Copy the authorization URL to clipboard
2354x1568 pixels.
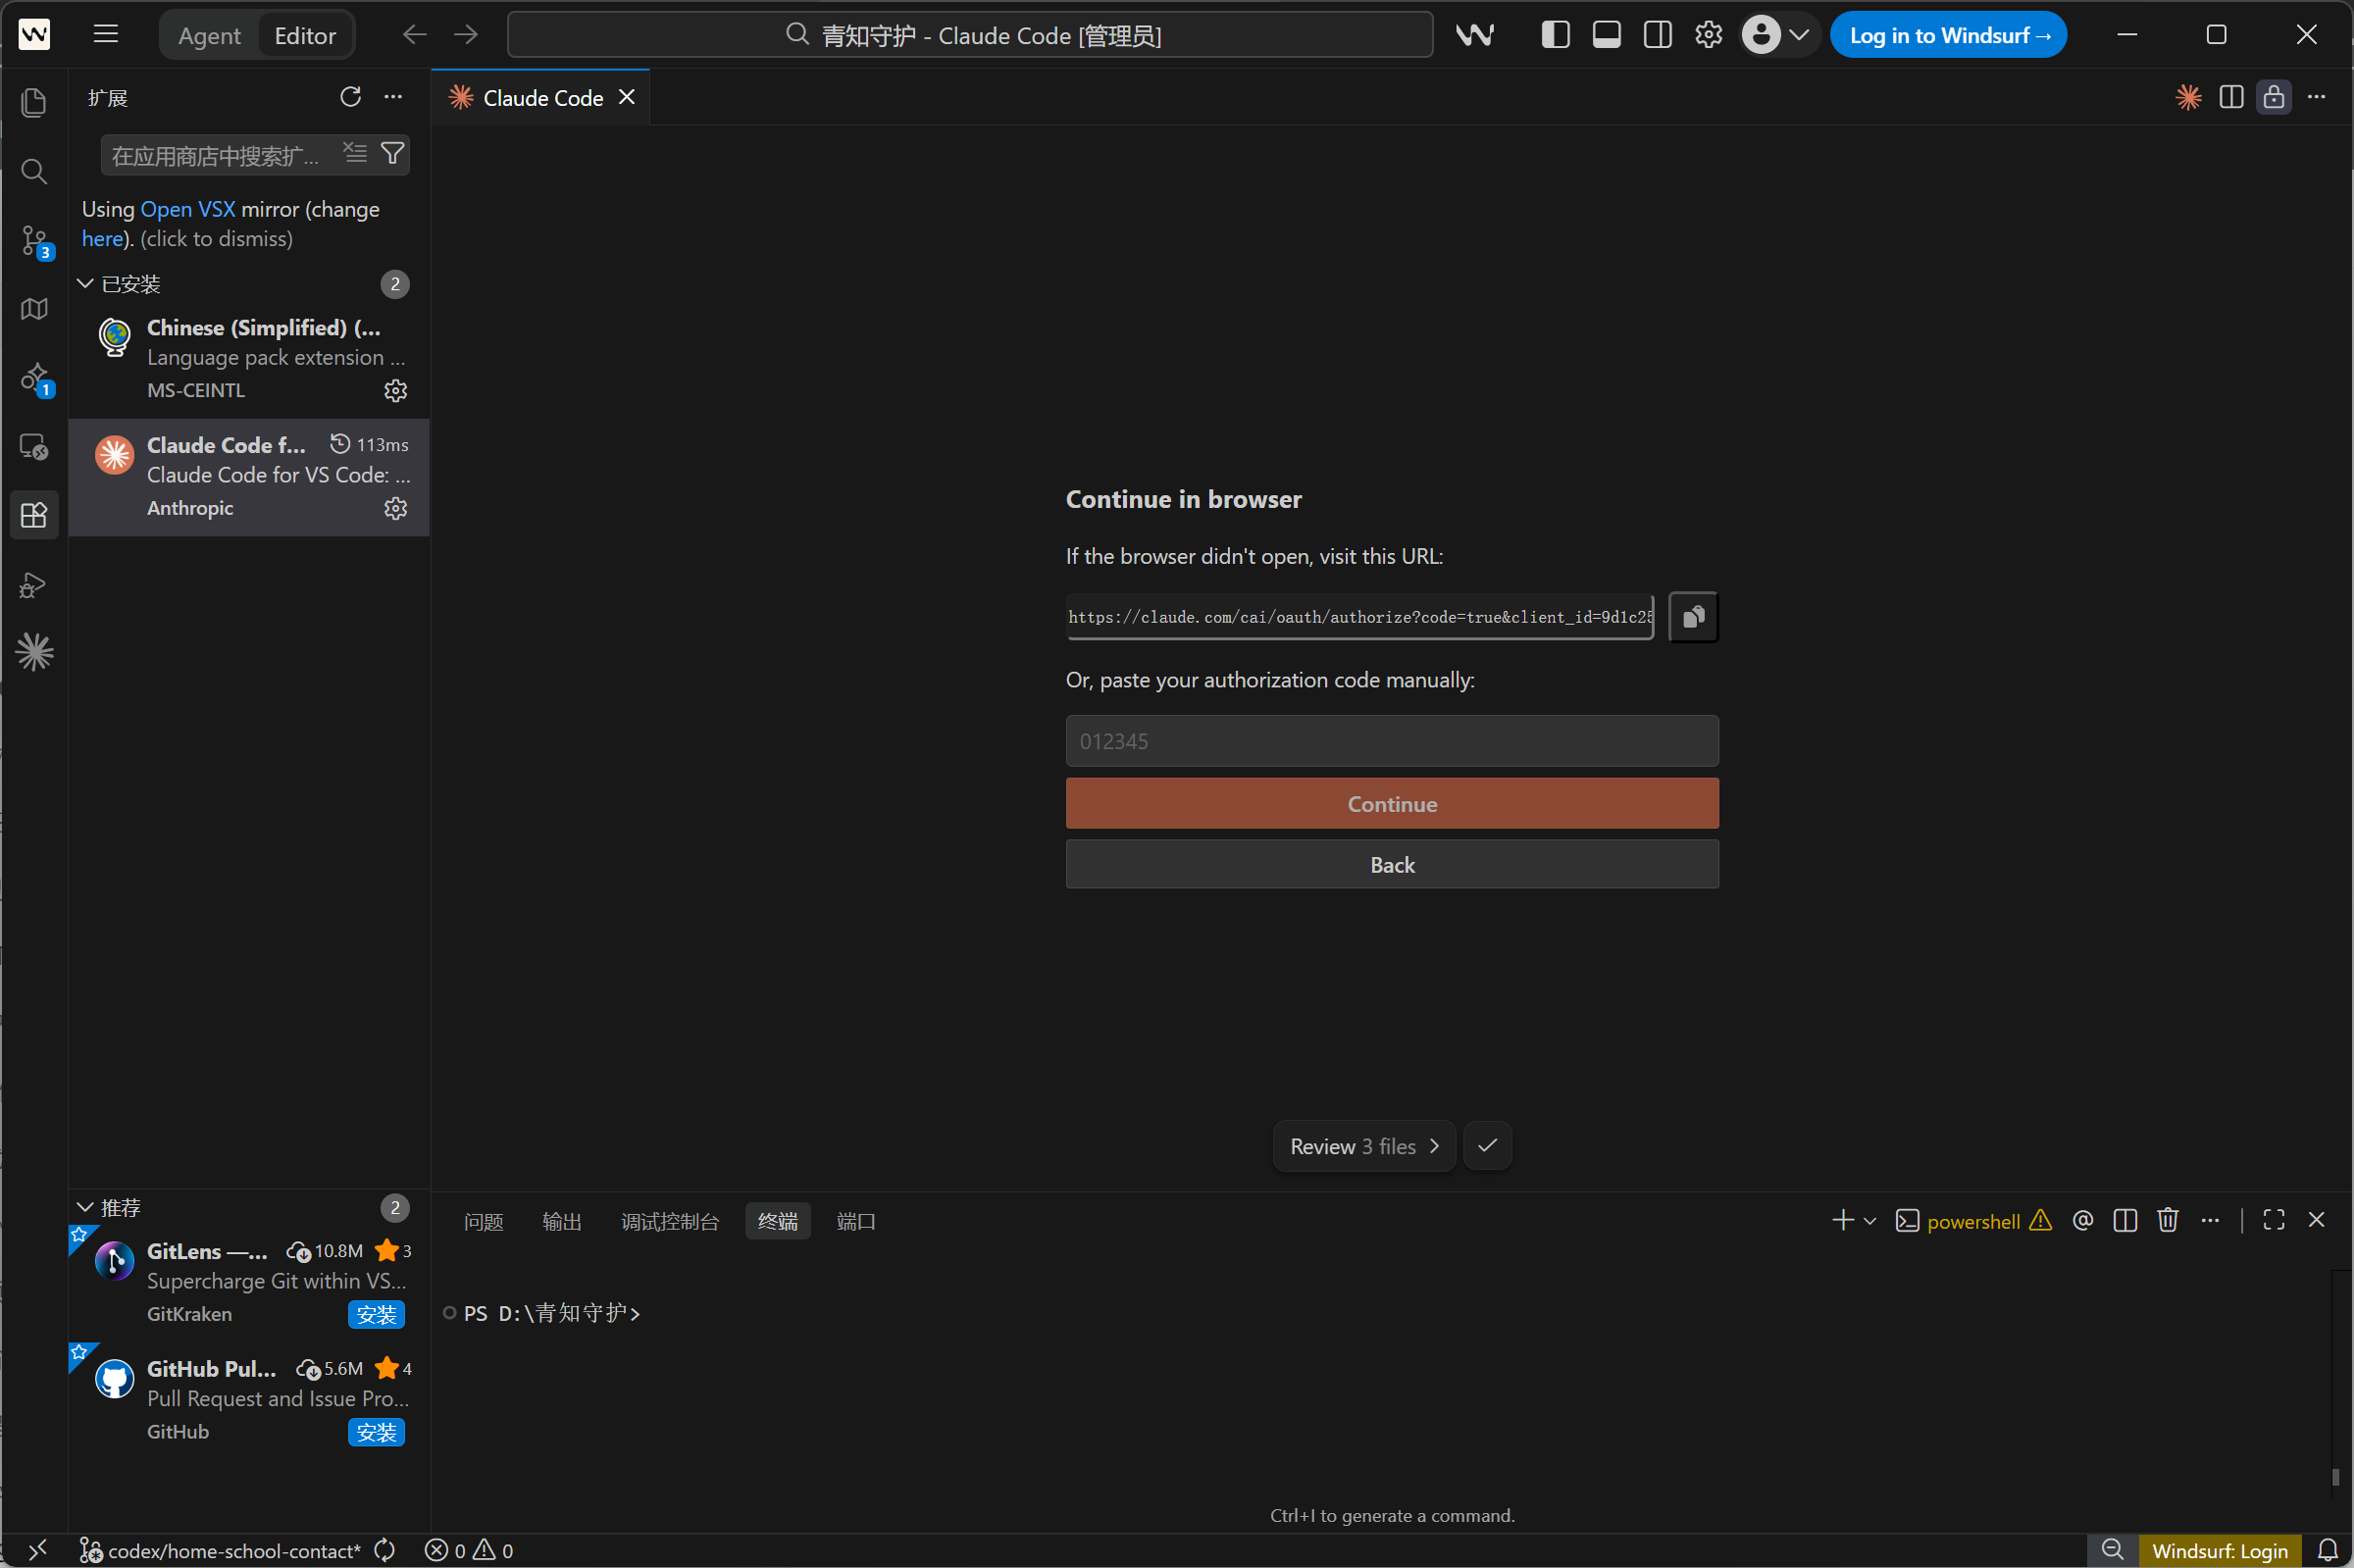tap(1693, 617)
